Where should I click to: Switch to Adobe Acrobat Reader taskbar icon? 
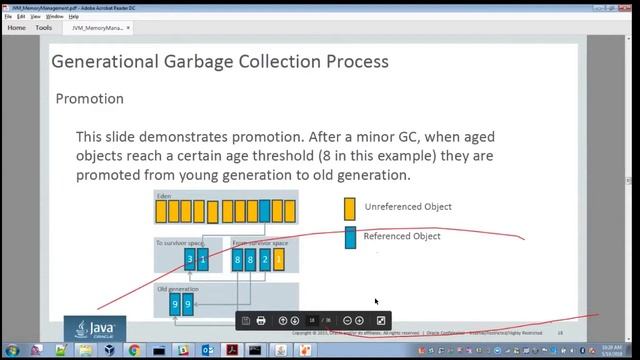click(232, 350)
